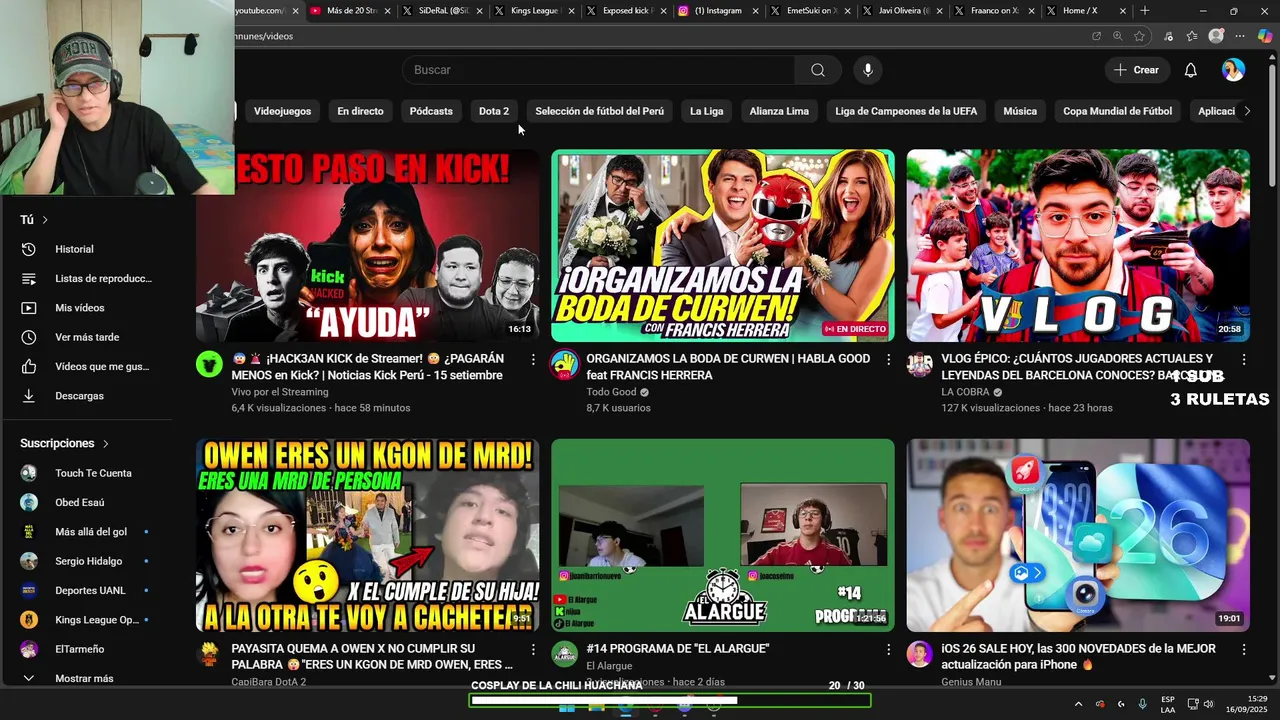Open options menu for Boda de Curwen video

tap(888, 359)
